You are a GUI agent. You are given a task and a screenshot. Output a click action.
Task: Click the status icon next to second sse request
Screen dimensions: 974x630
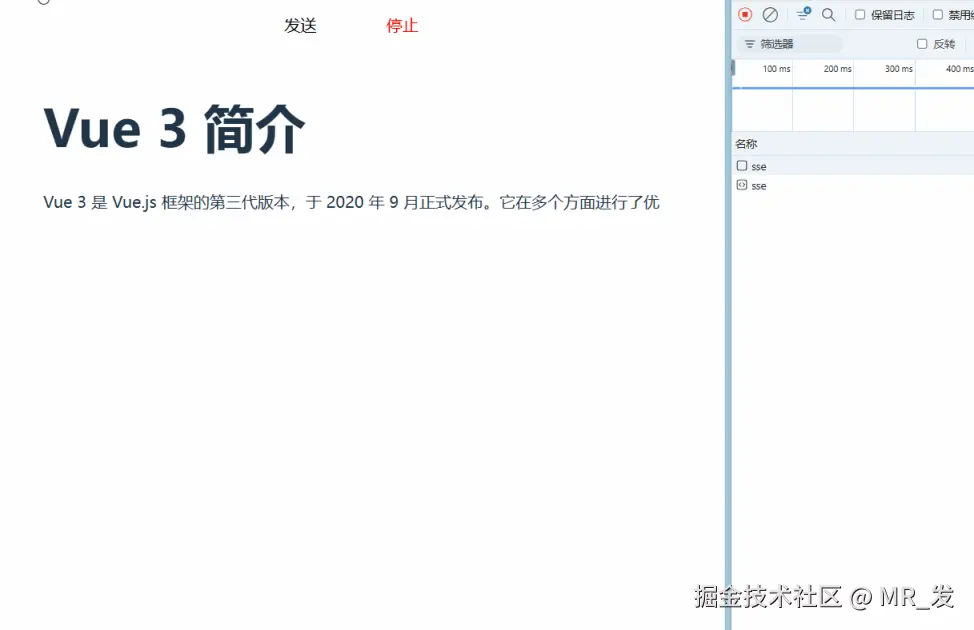pyautogui.click(x=741, y=186)
